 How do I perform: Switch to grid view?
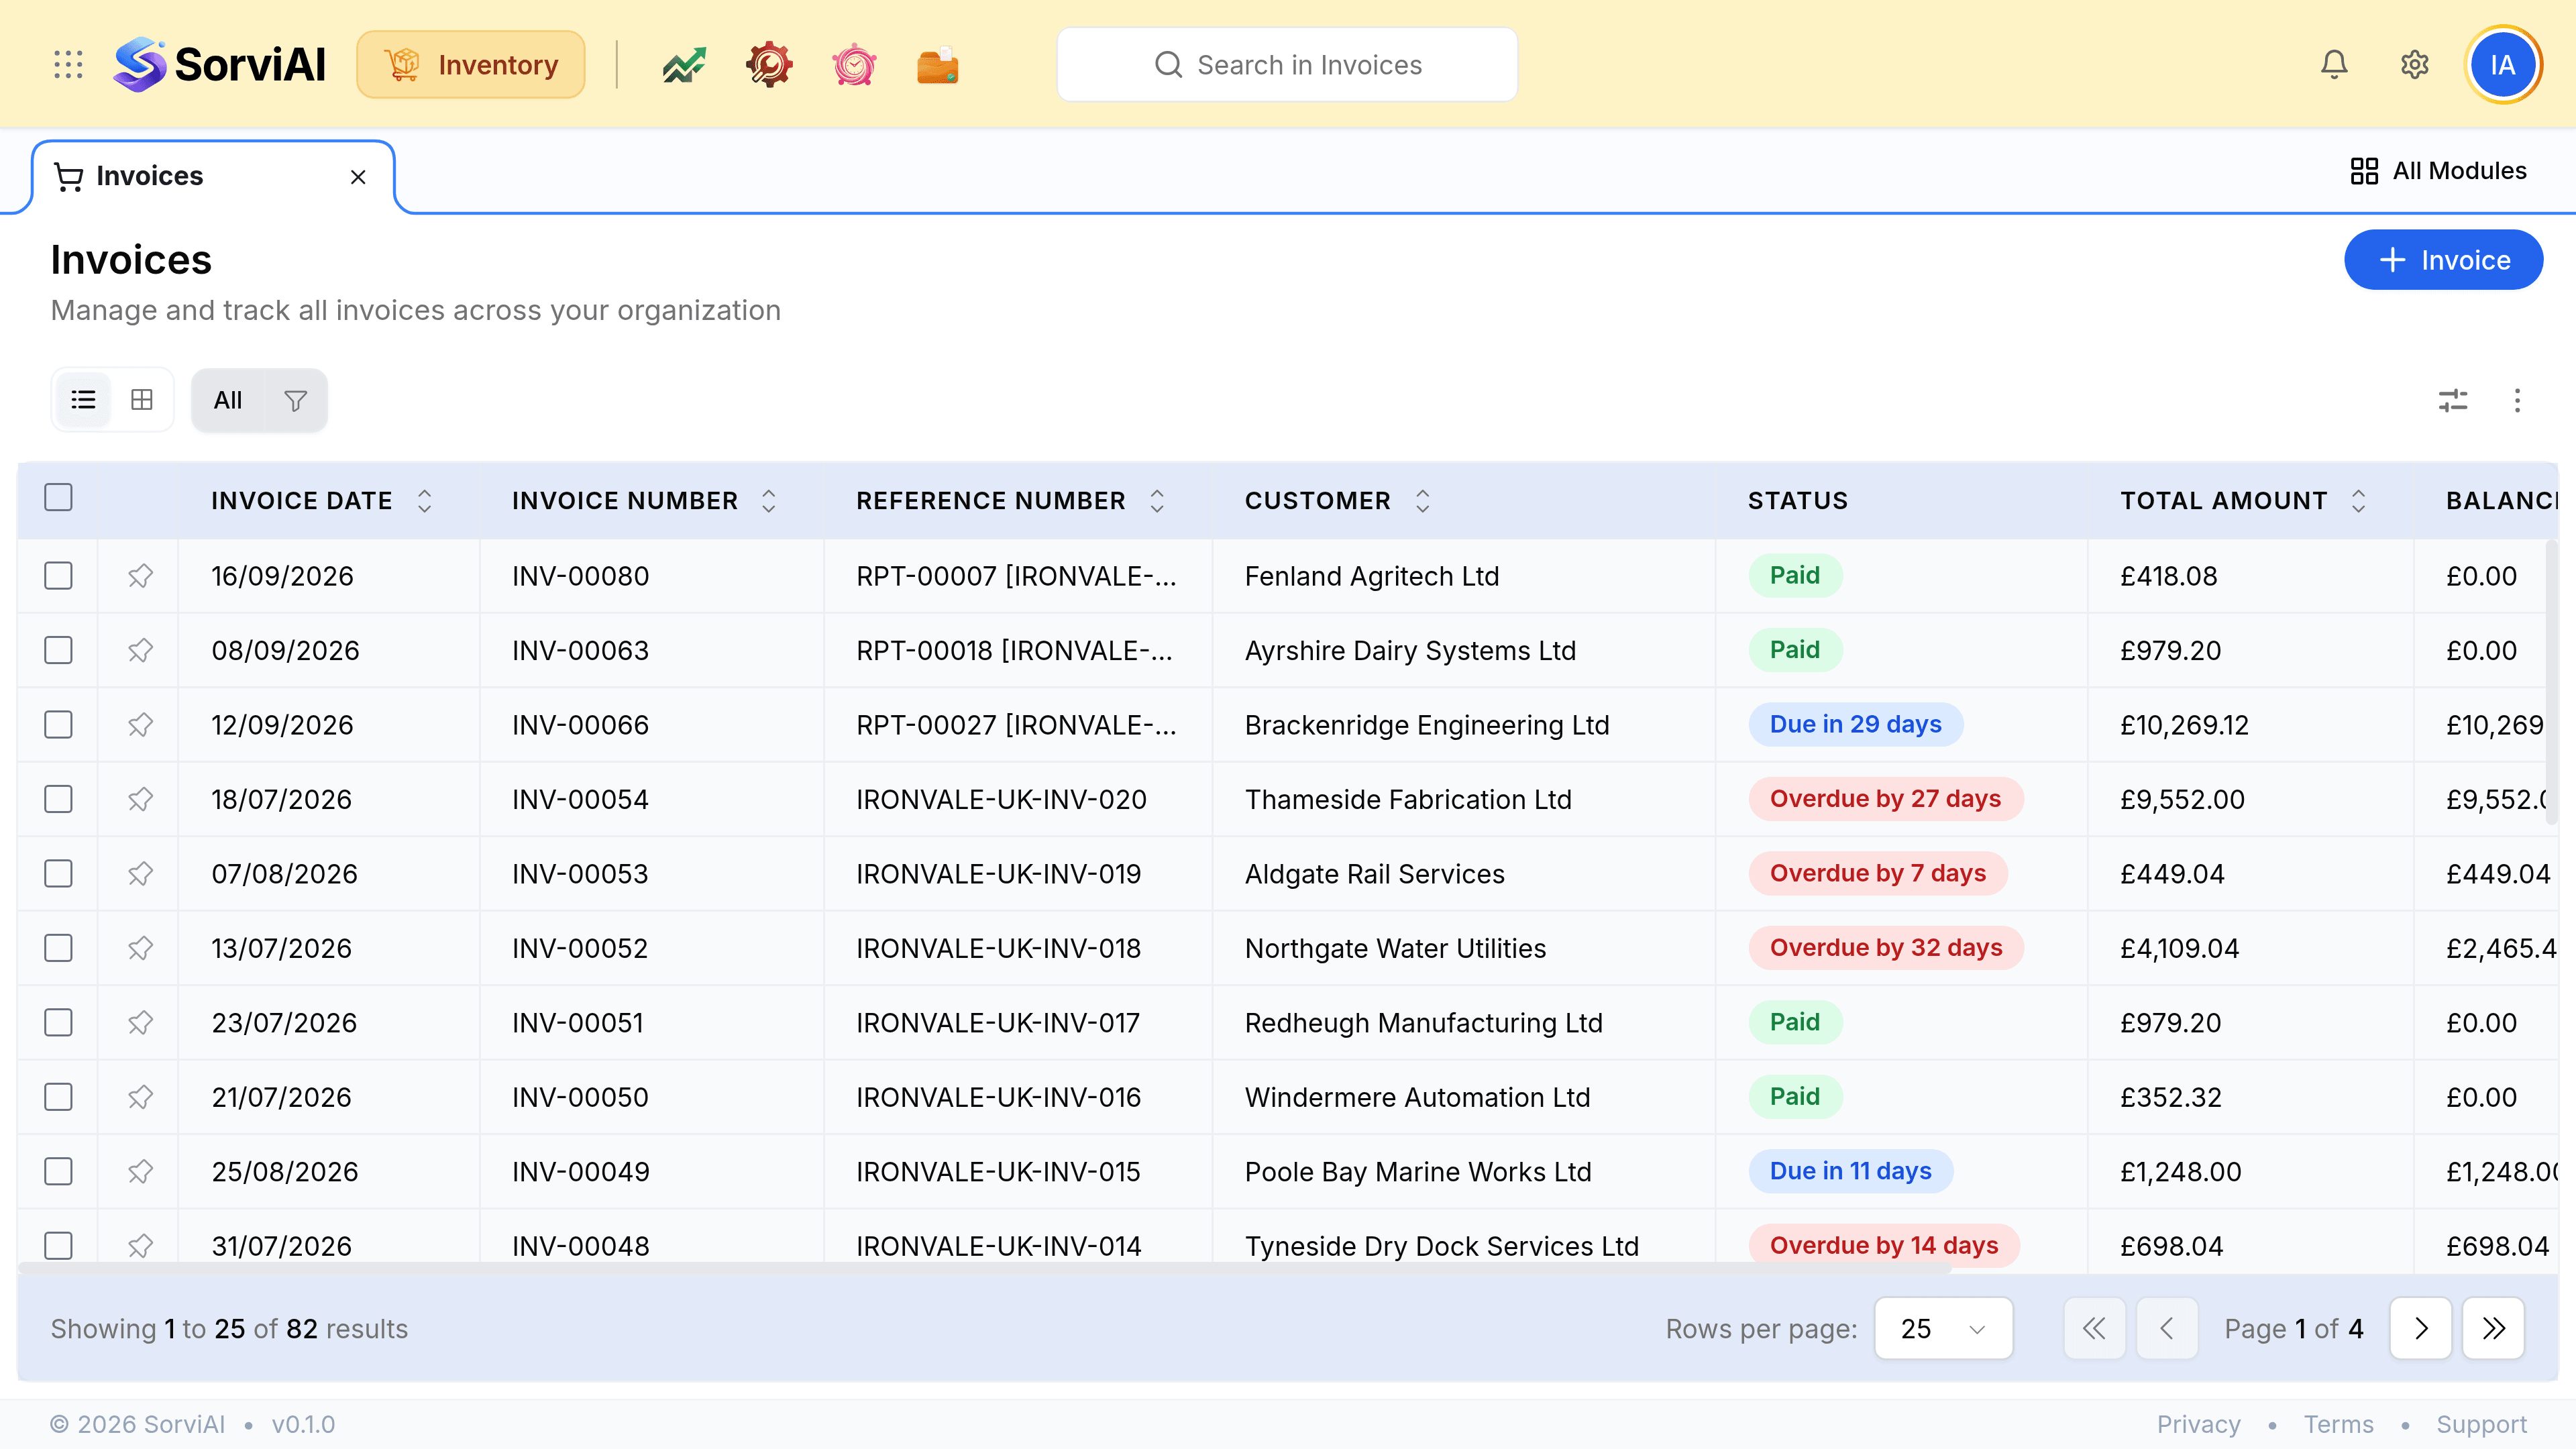[x=142, y=400]
